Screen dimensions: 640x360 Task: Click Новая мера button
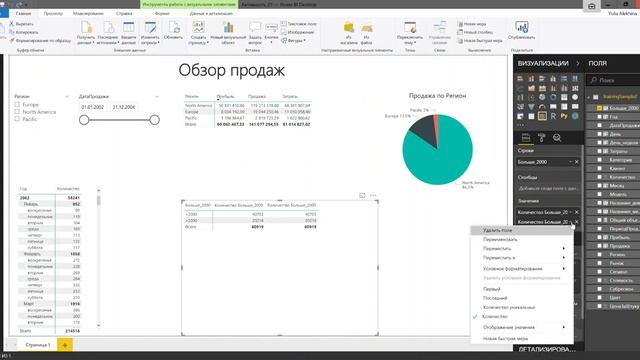point(471,24)
